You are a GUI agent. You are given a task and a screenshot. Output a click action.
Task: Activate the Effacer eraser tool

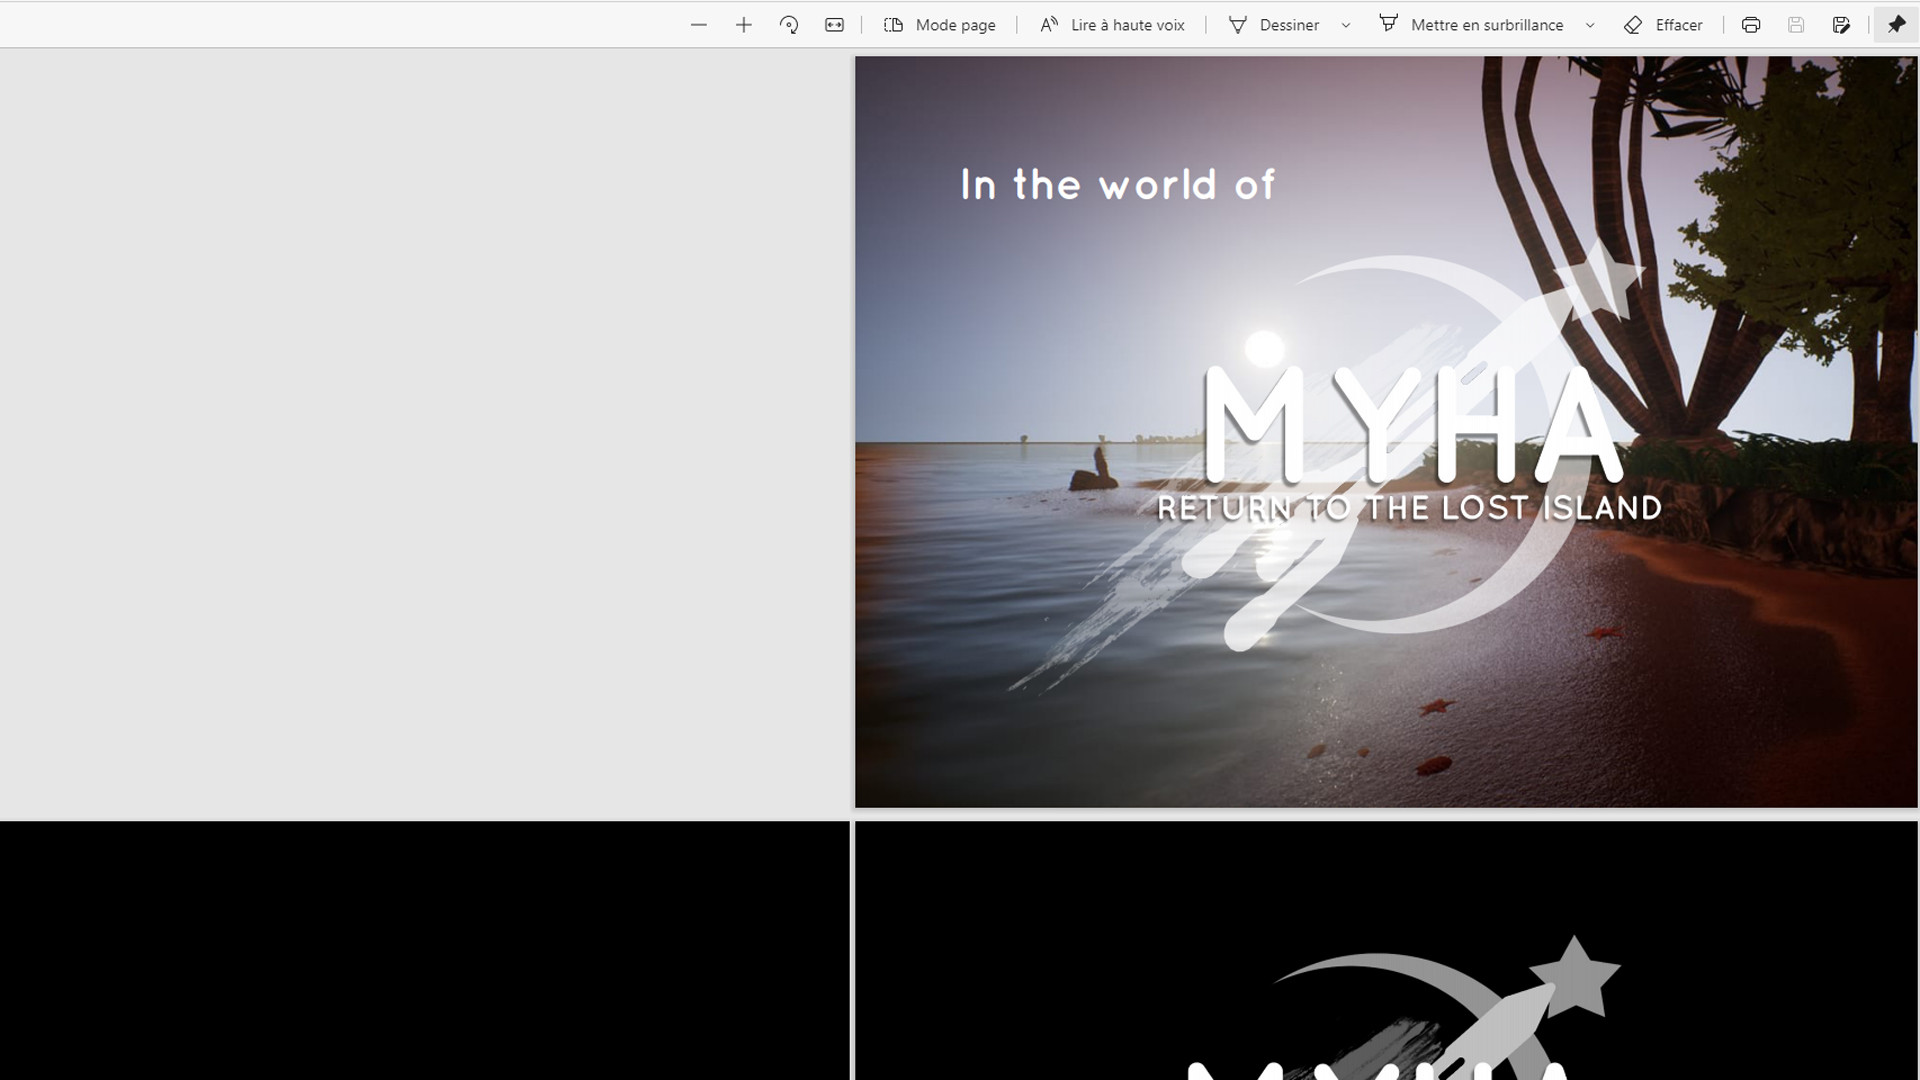click(x=1663, y=24)
